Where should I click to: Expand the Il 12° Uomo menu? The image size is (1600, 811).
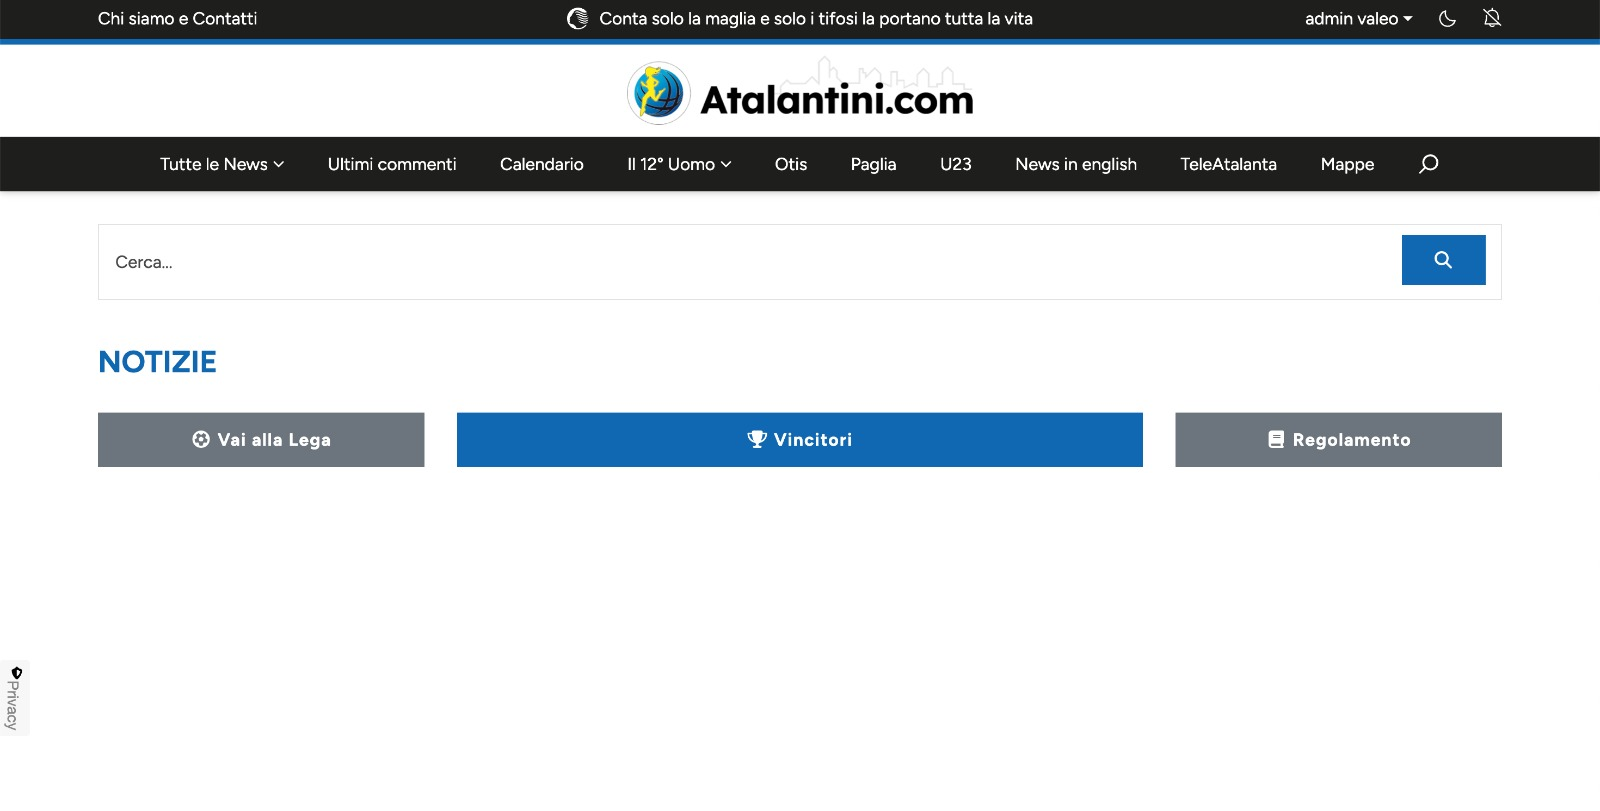(679, 164)
